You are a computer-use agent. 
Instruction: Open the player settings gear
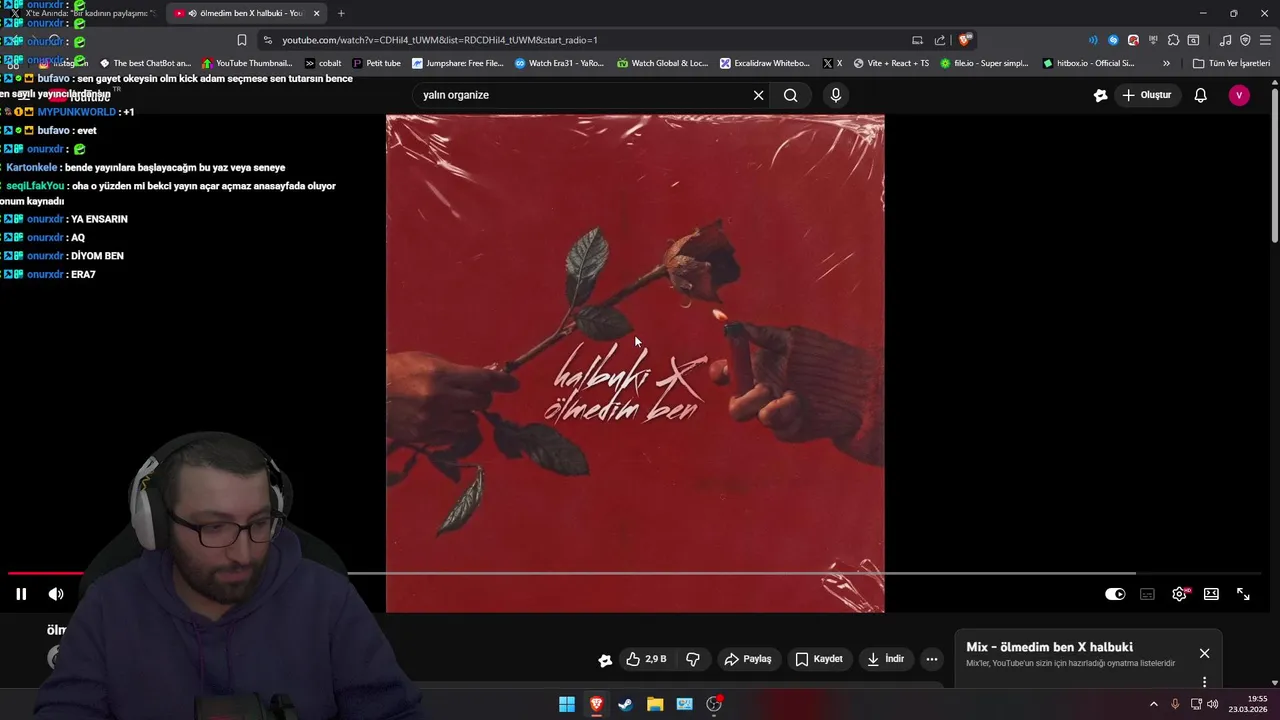click(x=1180, y=594)
